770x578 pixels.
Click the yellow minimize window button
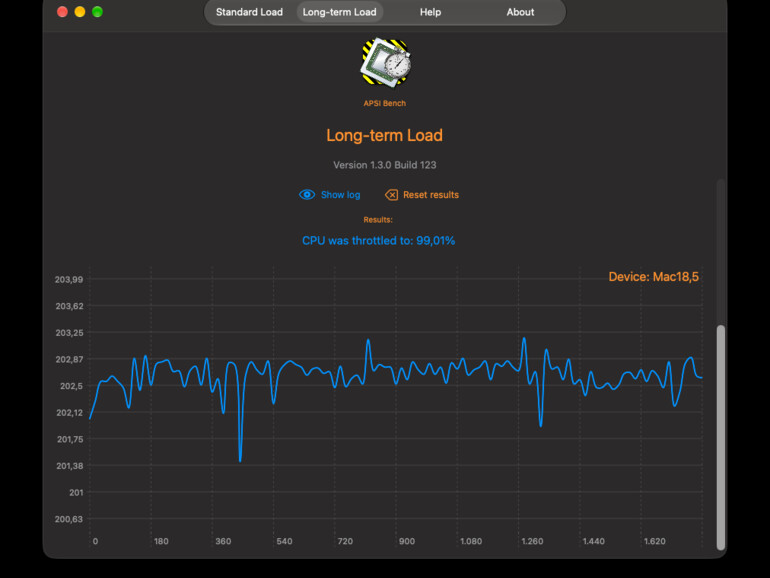(x=80, y=12)
